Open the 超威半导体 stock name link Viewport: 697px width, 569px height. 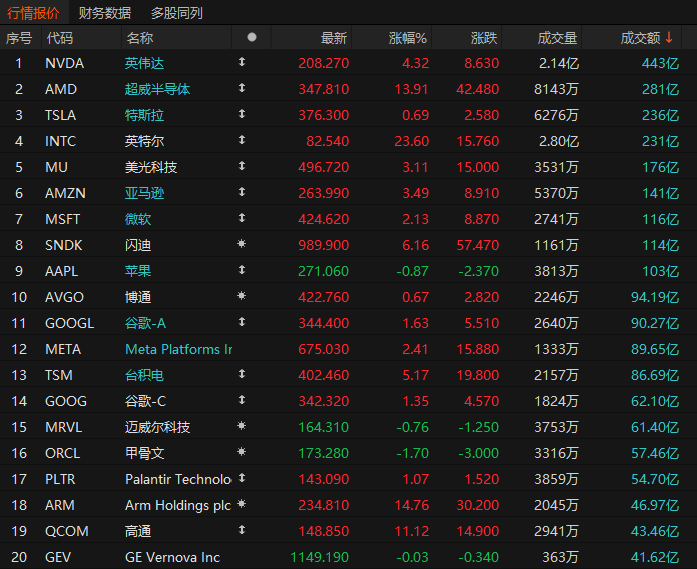[x=157, y=89]
